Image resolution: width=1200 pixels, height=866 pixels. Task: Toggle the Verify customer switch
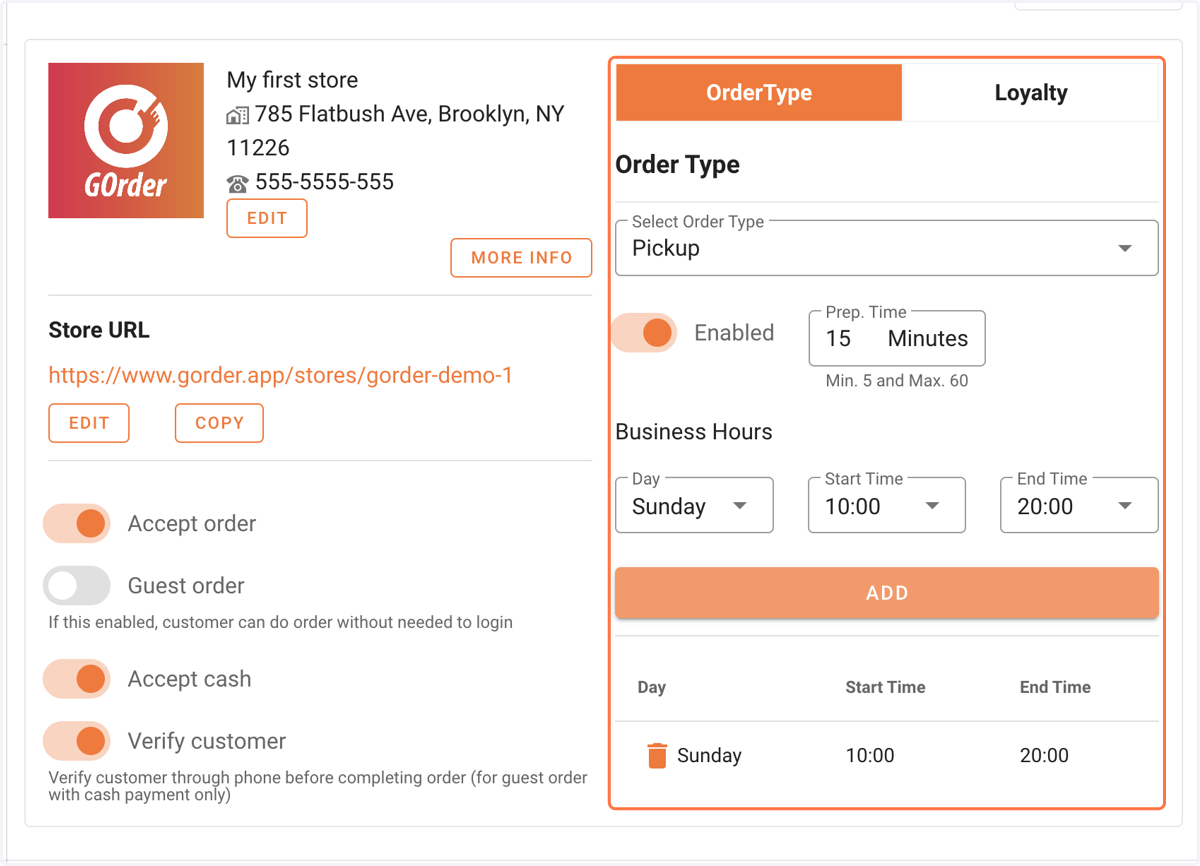click(77, 741)
